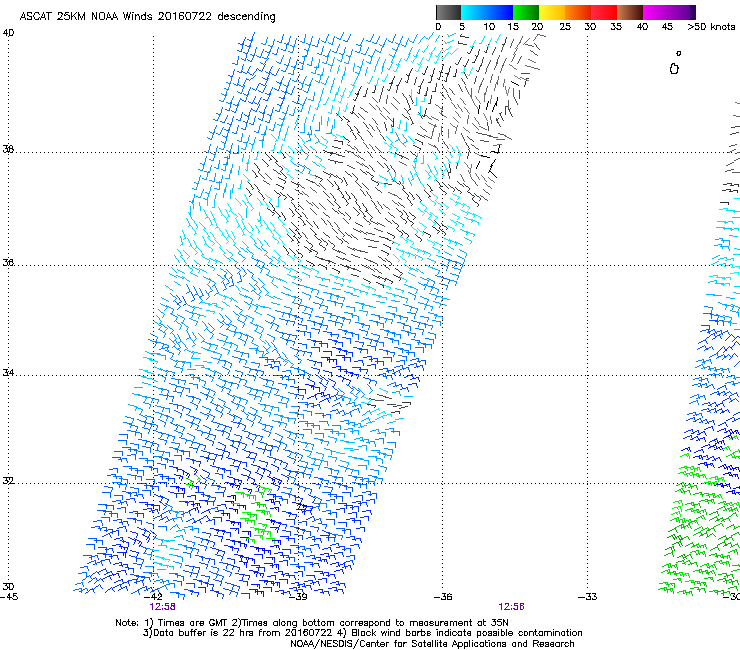740x650 pixels.
Task: Click the latitude label '38'
Action: 8,149
